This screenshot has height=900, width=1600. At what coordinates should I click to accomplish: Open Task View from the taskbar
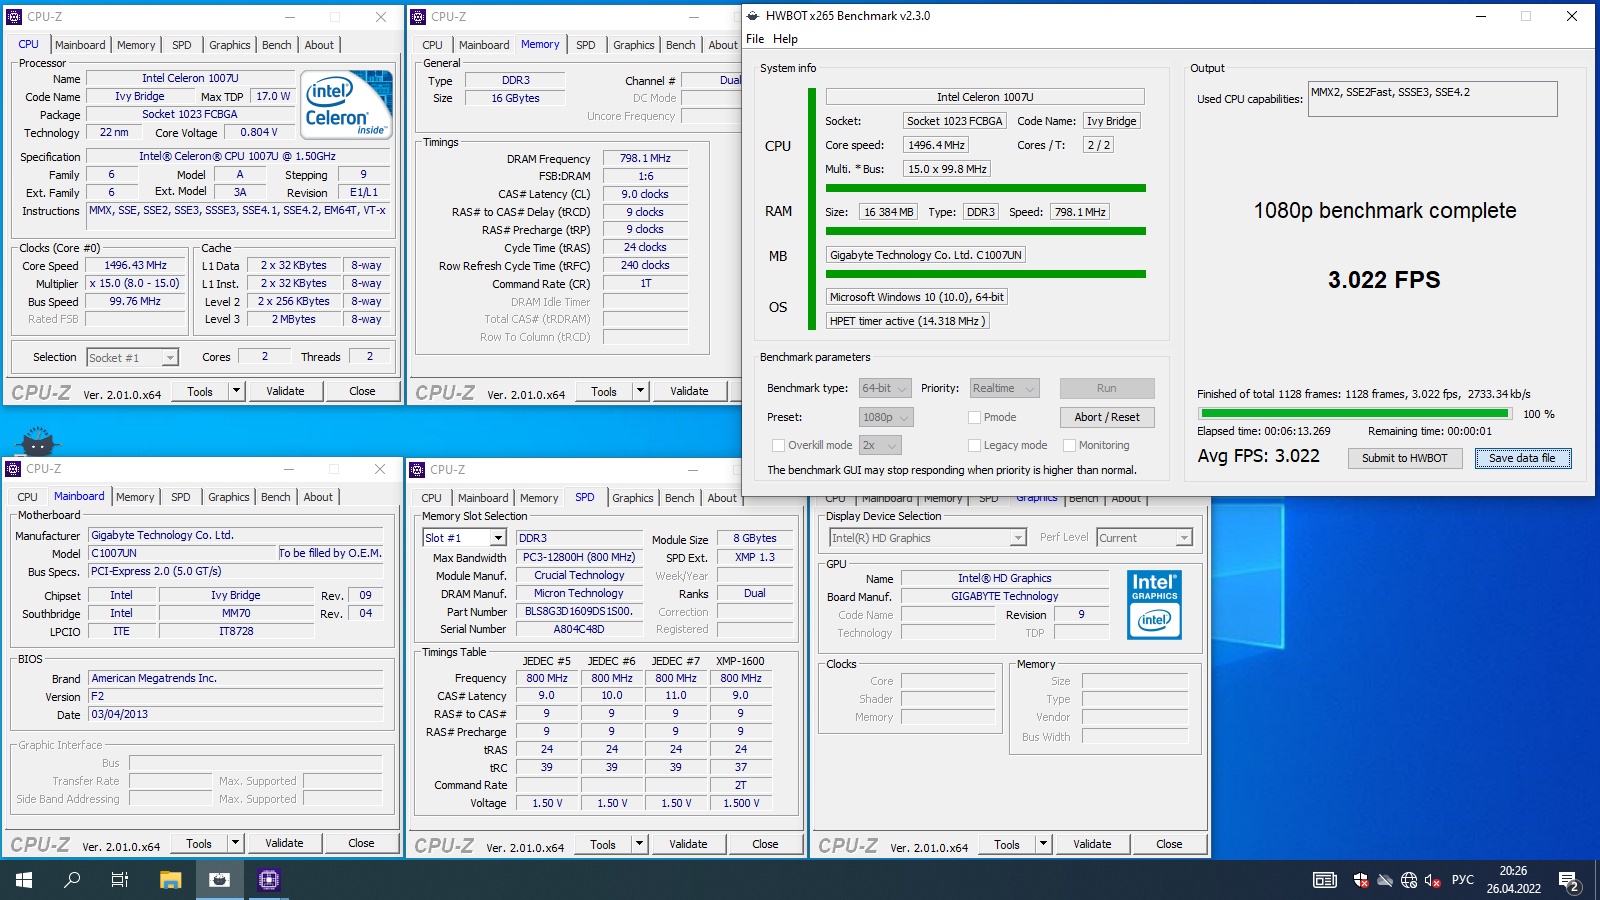(120, 880)
